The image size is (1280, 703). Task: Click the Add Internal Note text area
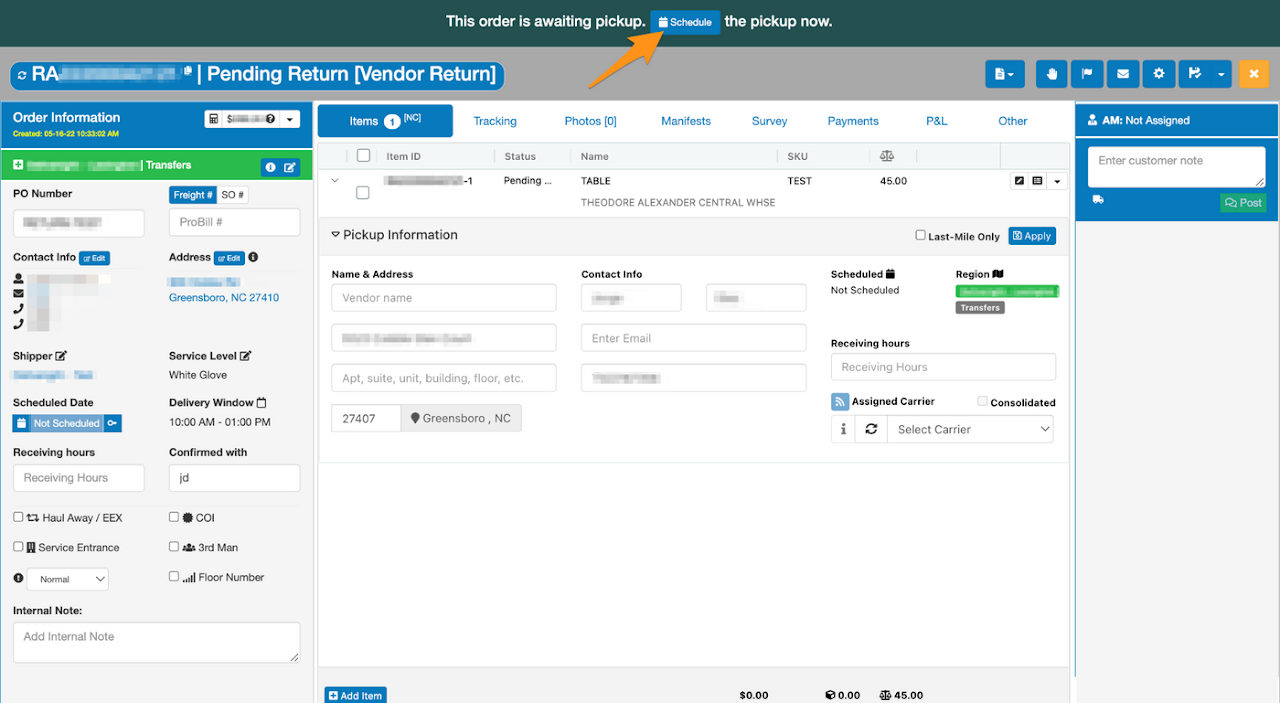tap(156, 642)
